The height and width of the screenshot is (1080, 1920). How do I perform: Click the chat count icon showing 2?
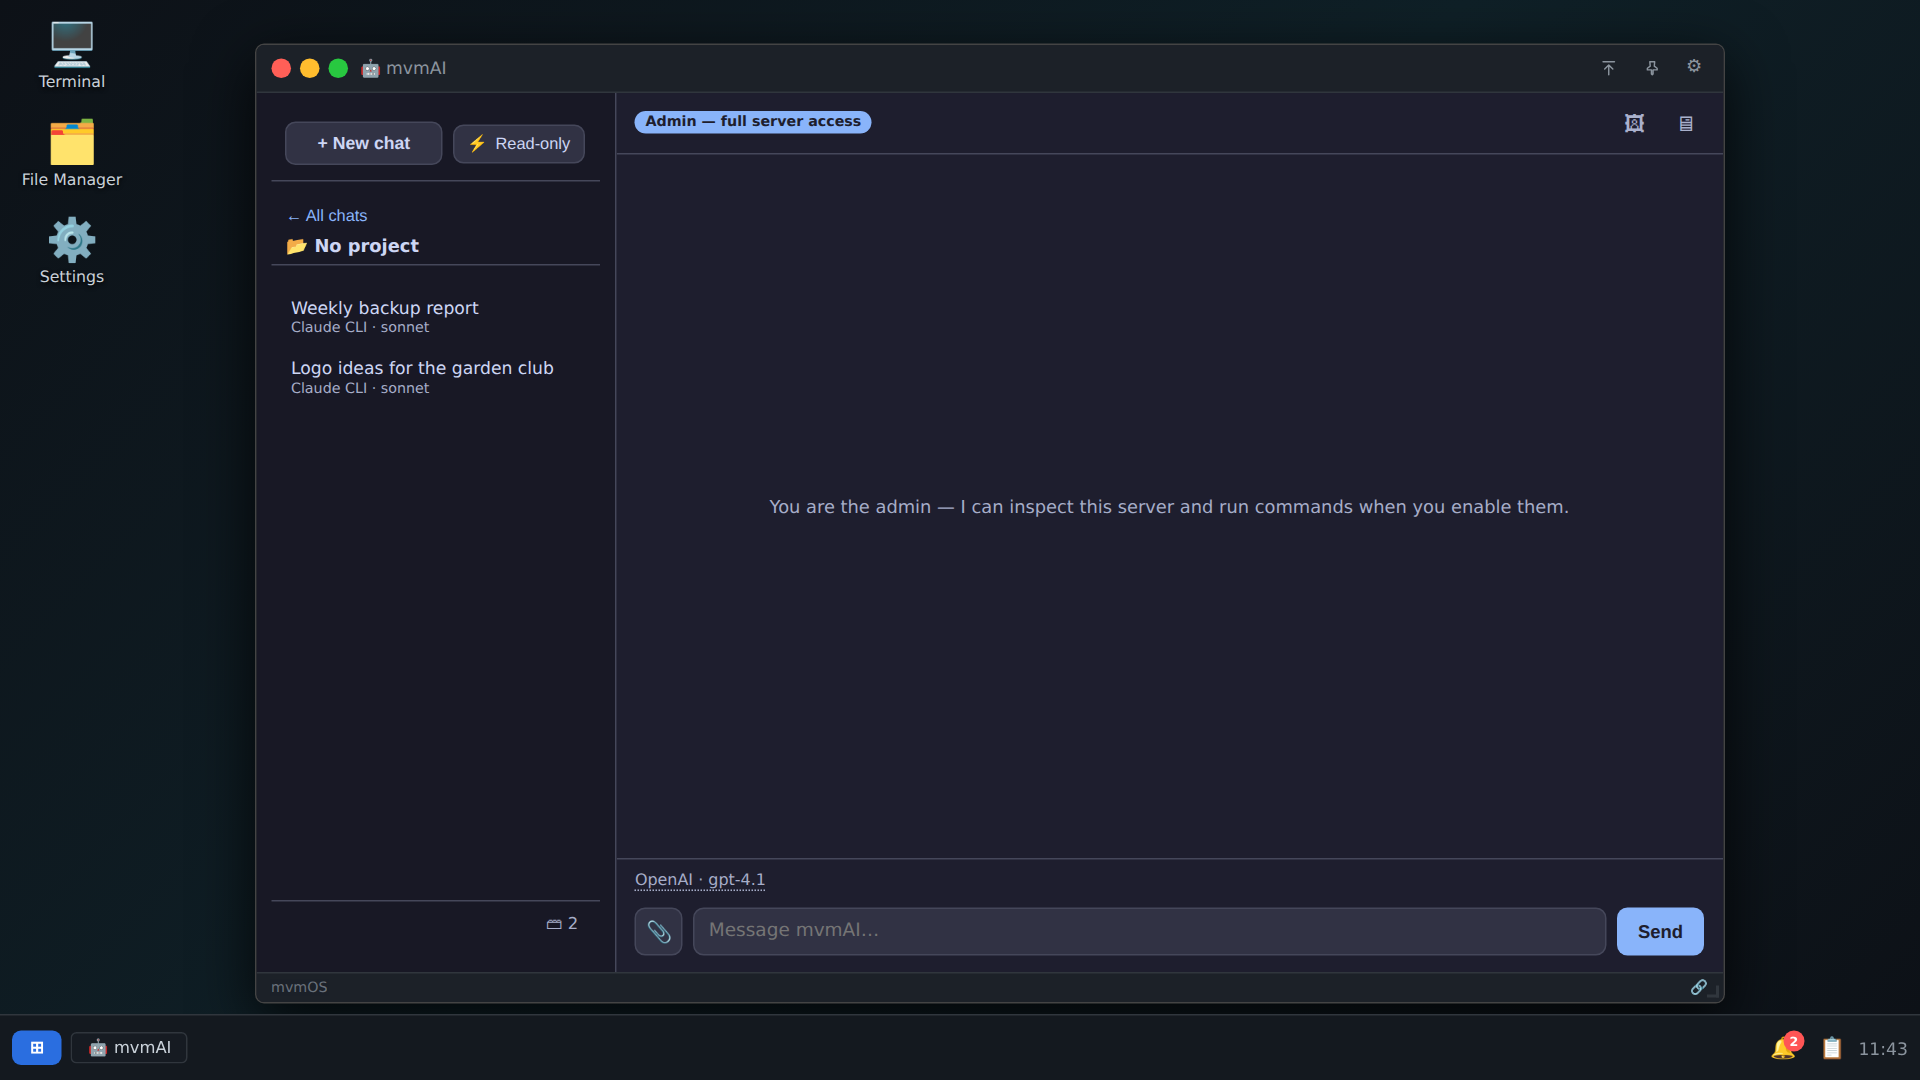[562, 924]
